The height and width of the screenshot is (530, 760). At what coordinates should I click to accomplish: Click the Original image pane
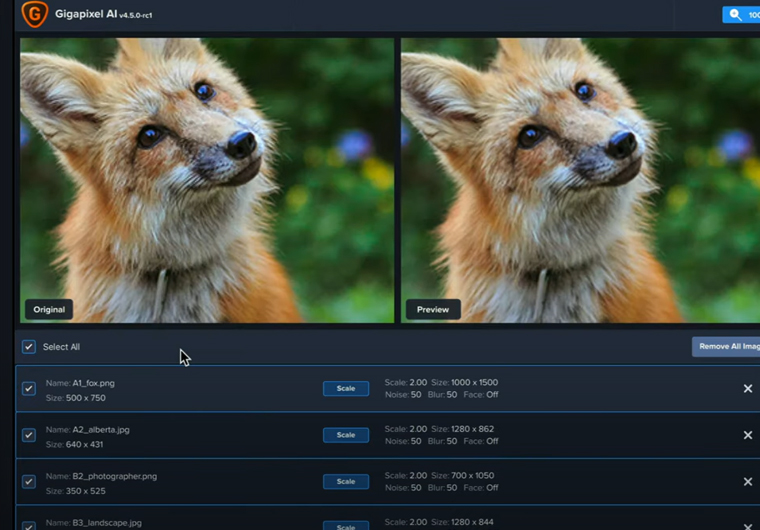pos(207,180)
